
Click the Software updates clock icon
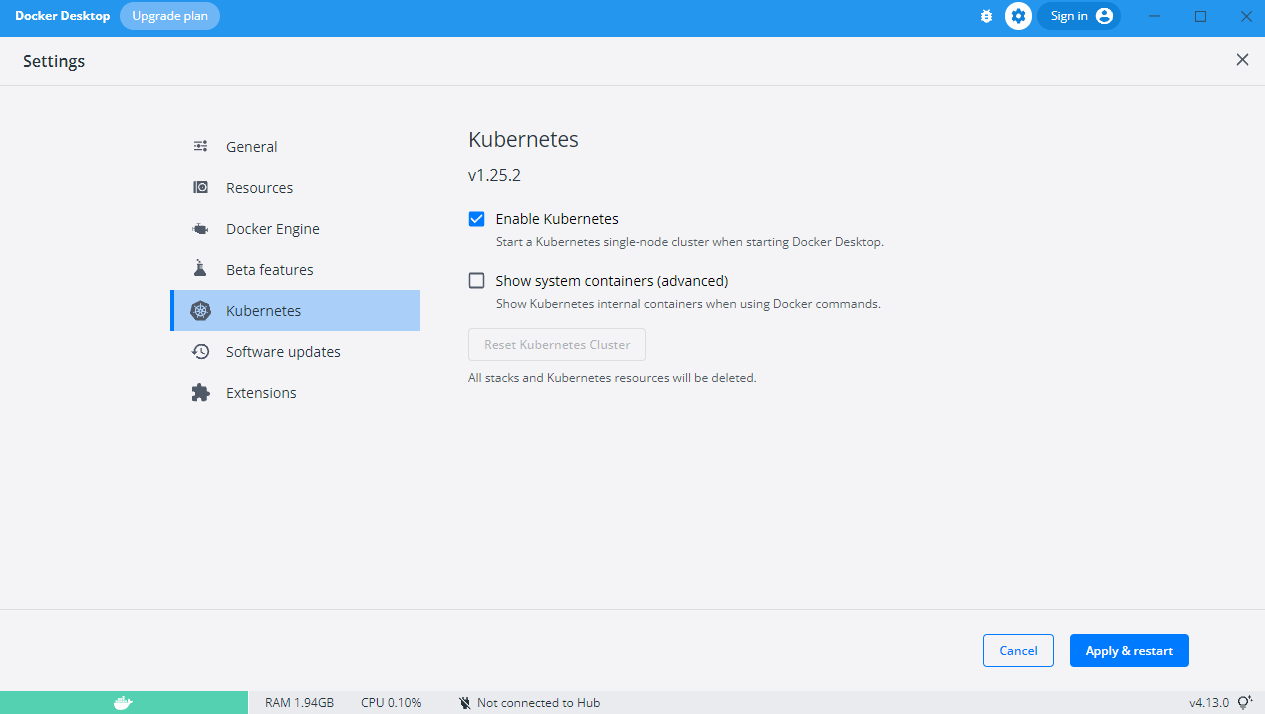tap(200, 352)
